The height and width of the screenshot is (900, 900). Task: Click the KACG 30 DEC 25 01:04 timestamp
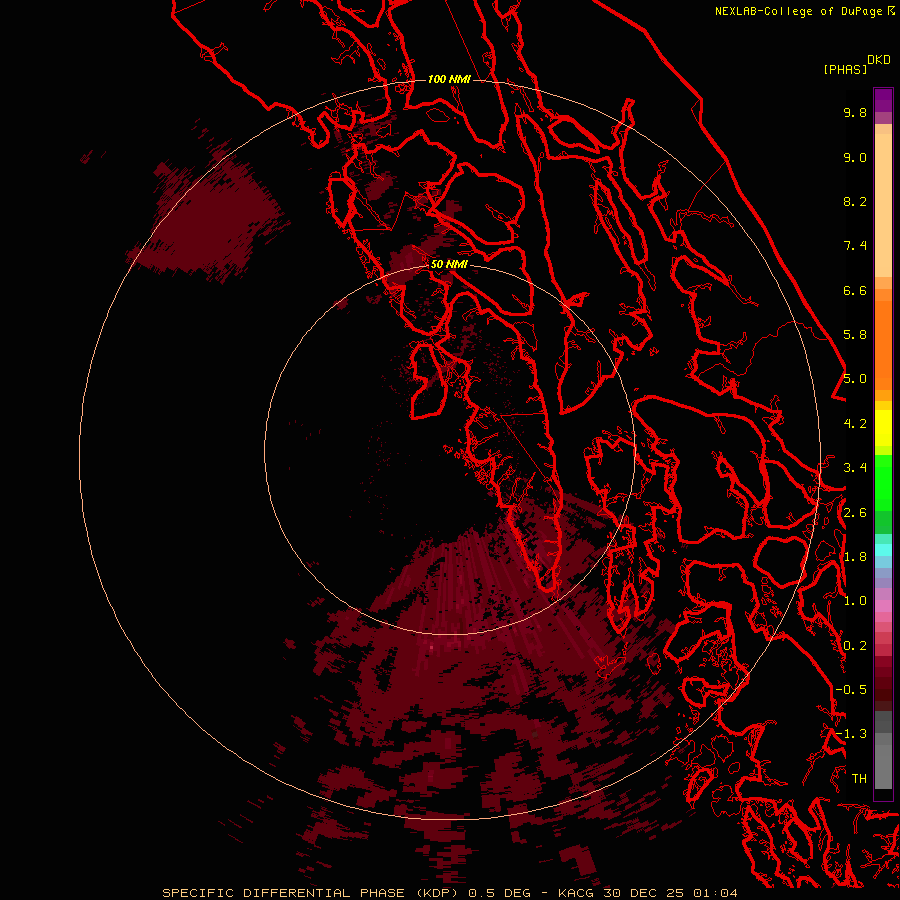pyautogui.click(x=647, y=893)
